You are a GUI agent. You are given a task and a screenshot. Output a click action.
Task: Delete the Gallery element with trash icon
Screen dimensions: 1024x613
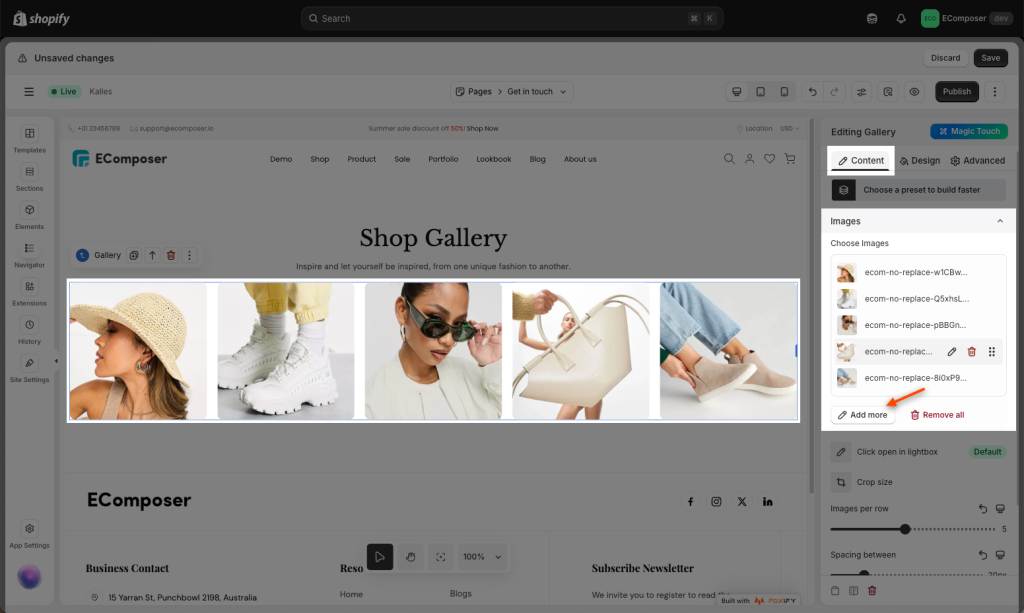coord(171,256)
